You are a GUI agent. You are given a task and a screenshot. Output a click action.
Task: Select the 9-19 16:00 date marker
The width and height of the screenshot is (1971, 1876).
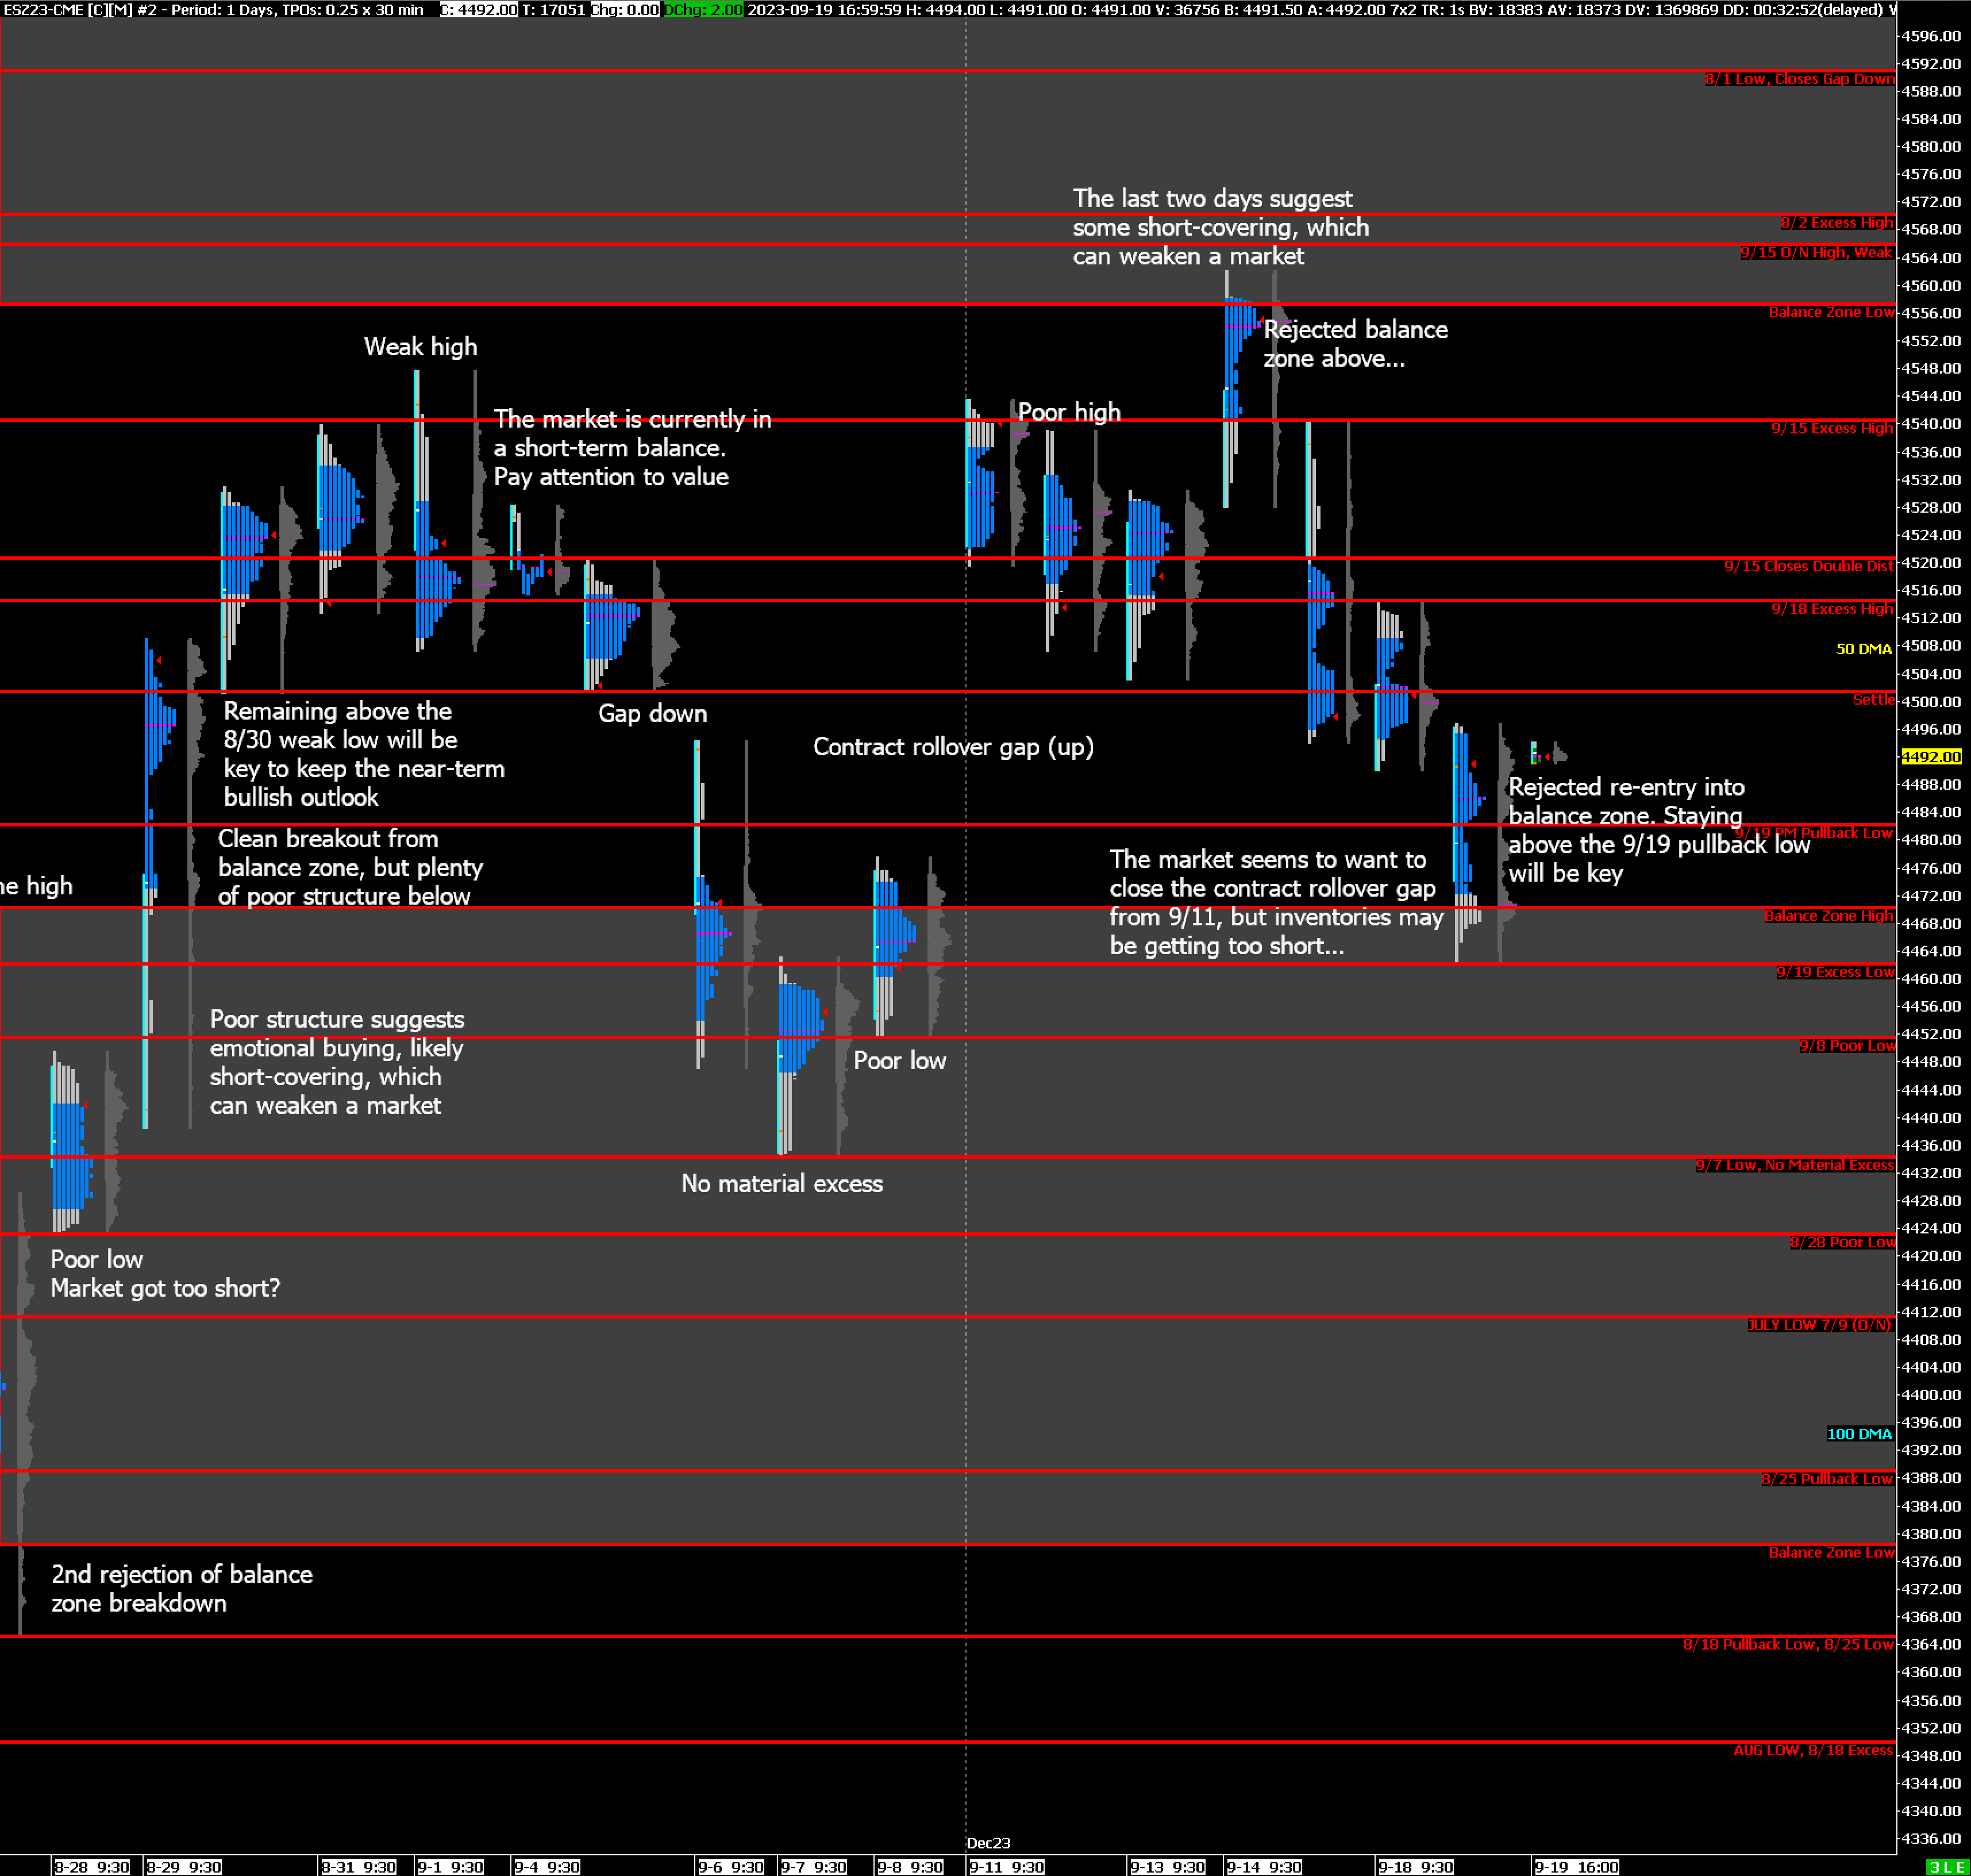point(1576,1867)
